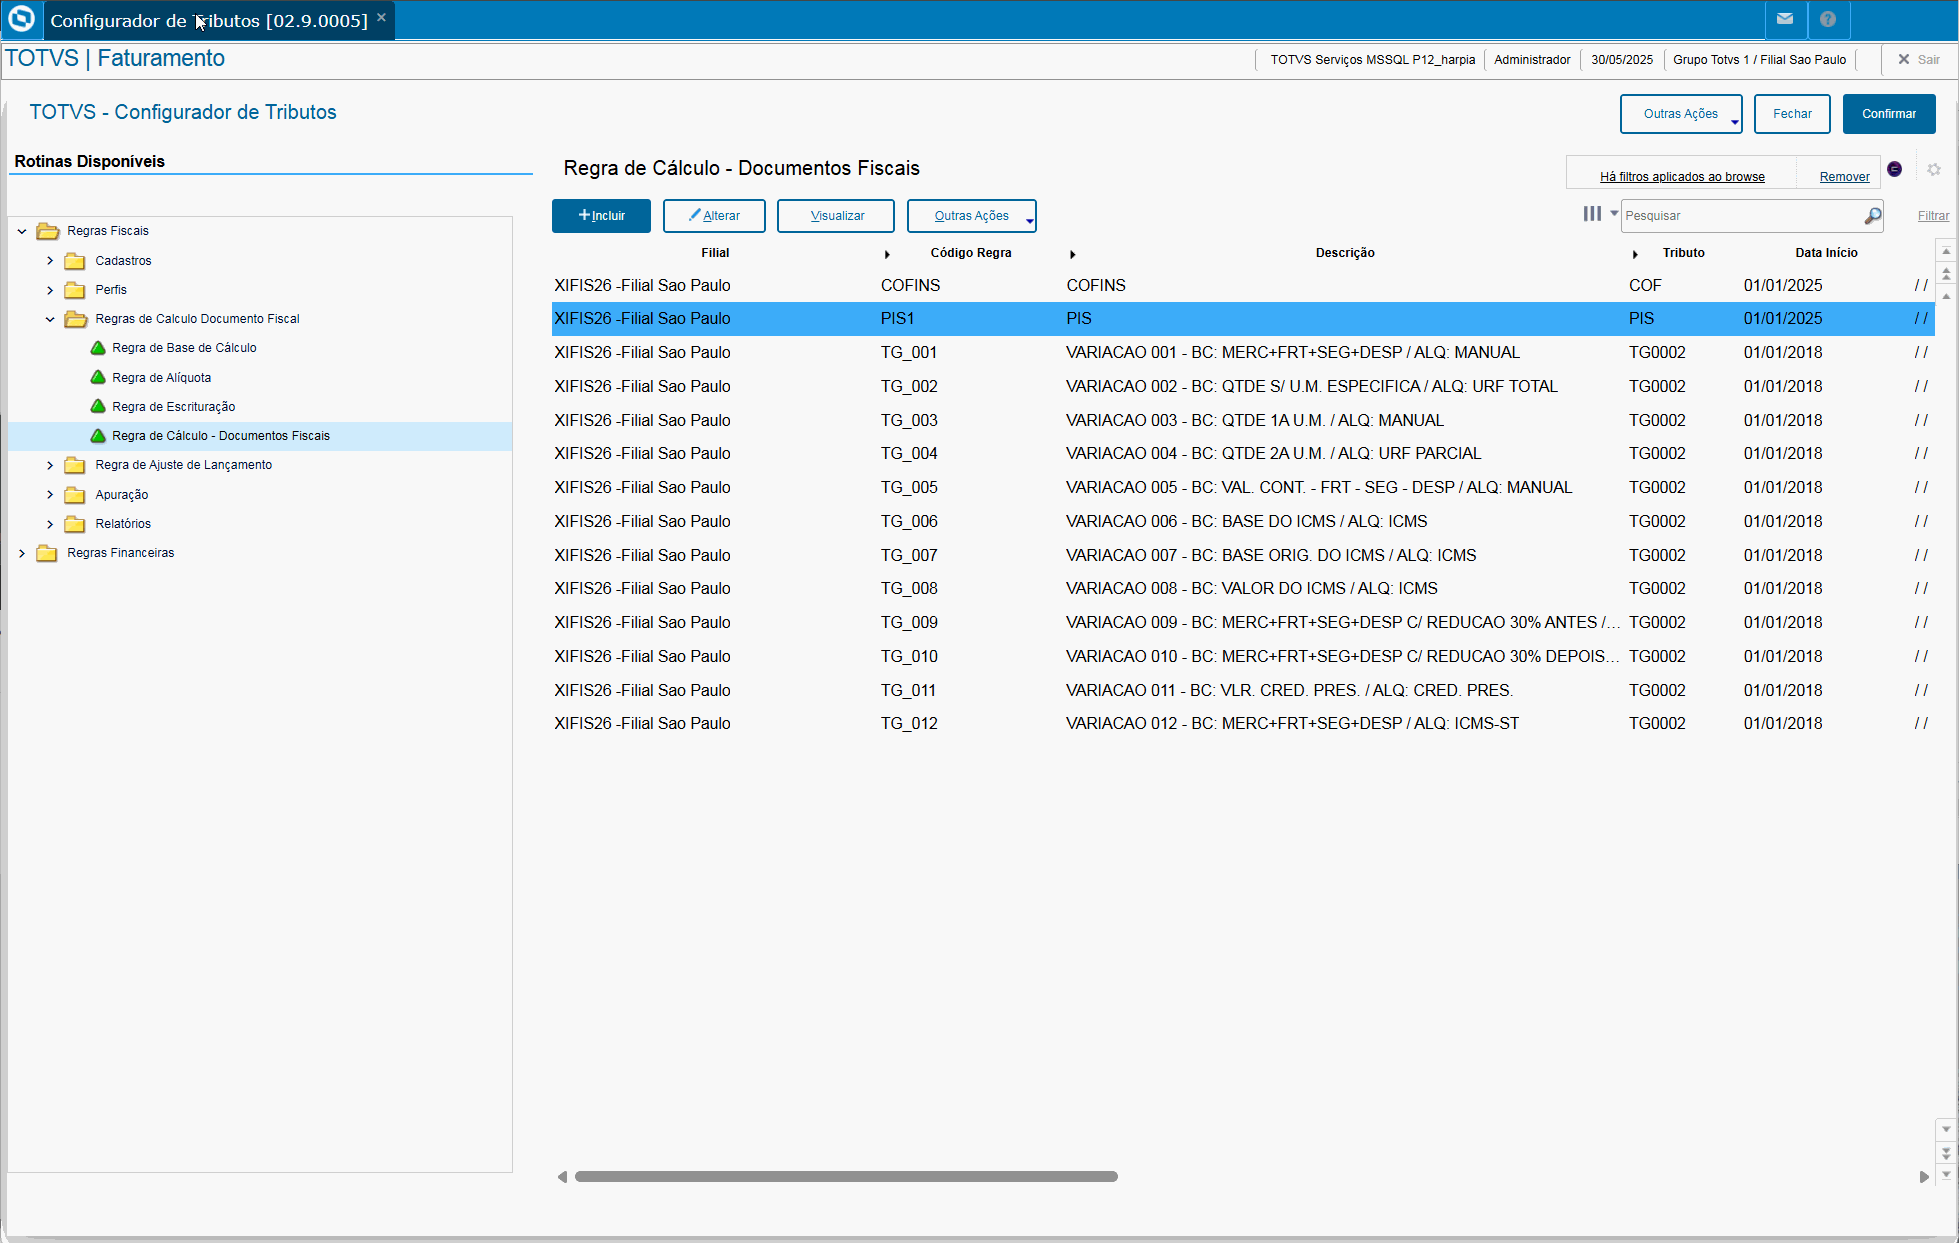Click the magnifying glass search icon
Viewport: 1959px width, 1243px height.
[1872, 216]
